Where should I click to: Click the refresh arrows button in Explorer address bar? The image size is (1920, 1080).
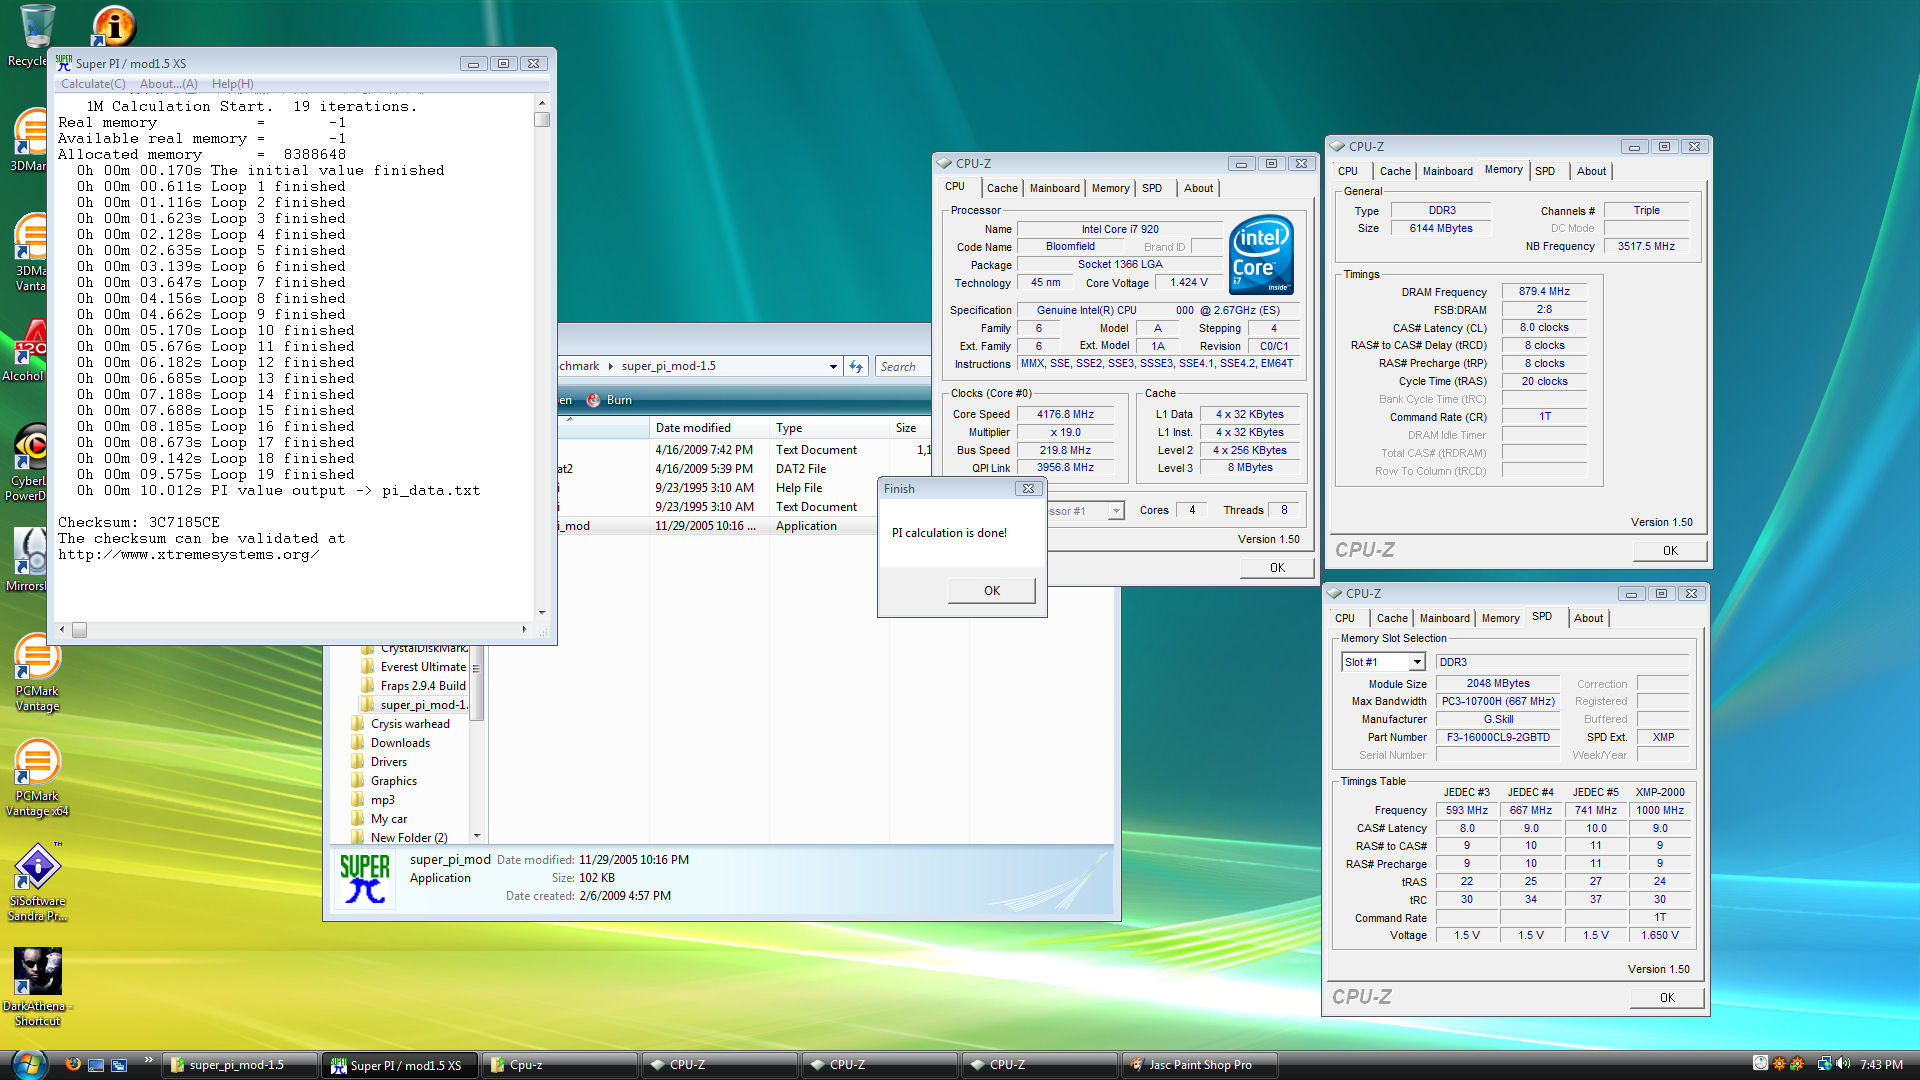click(856, 366)
